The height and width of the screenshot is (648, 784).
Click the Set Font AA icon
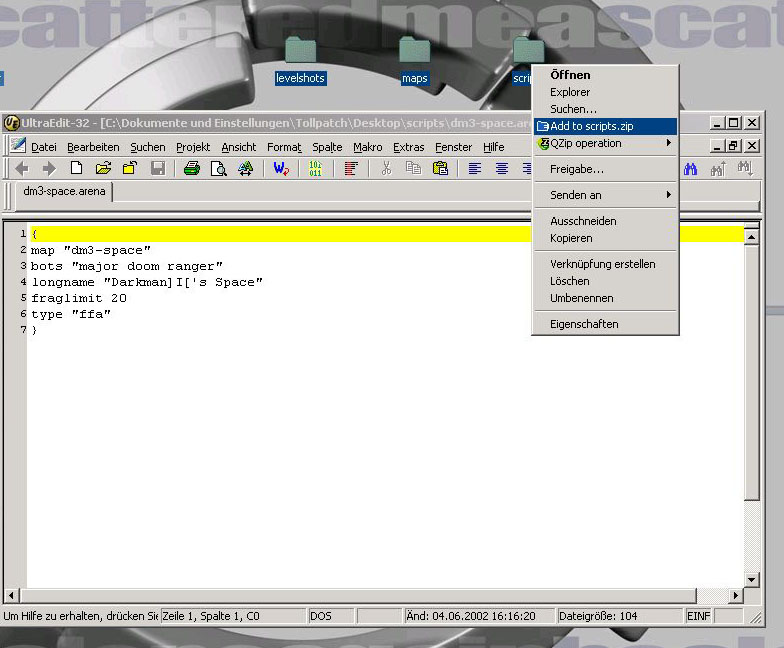pyautogui.click(x=245, y=168)
